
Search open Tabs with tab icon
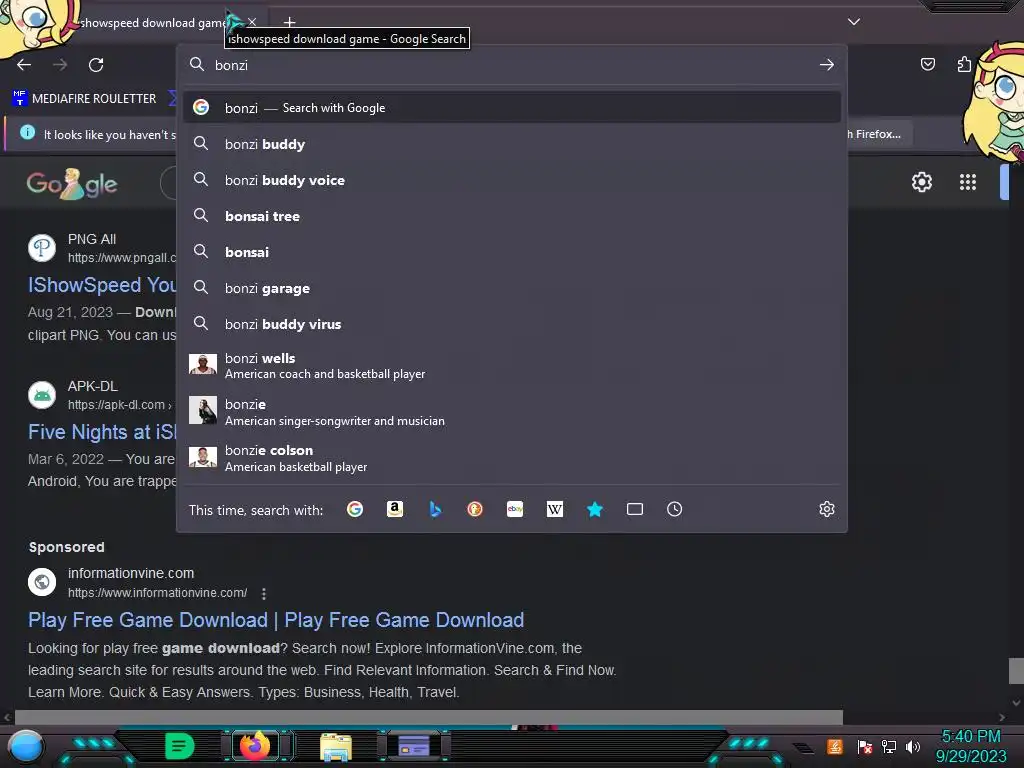click(x=635, y=509)
